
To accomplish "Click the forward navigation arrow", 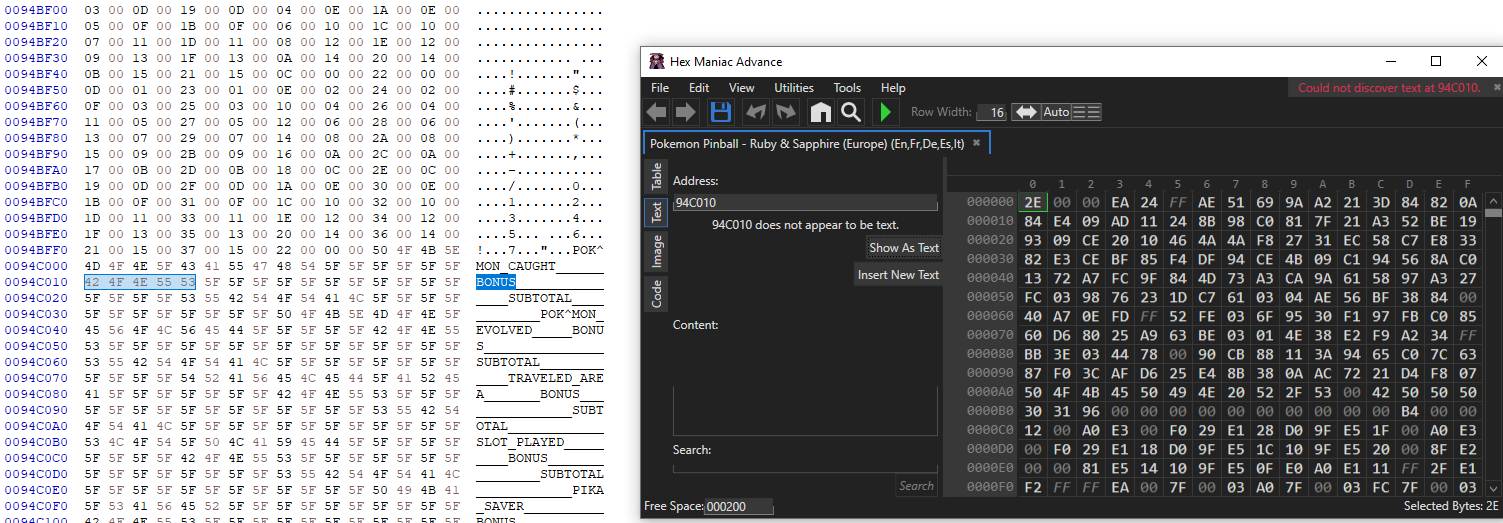I will [x=685, y=112].
